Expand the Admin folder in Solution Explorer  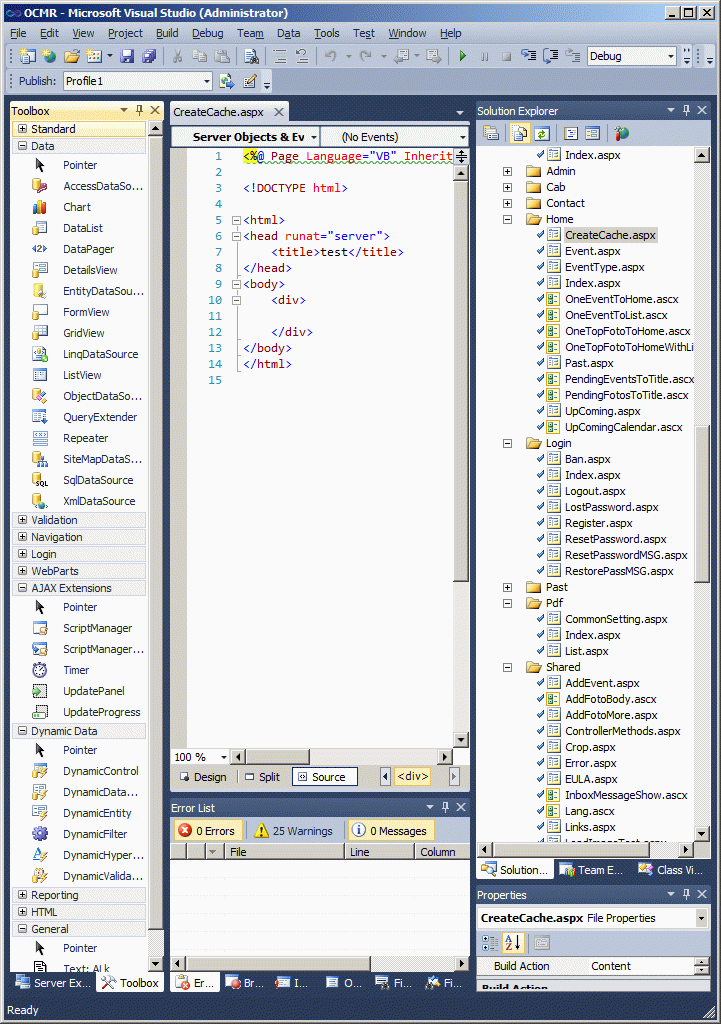coord(507,171)
